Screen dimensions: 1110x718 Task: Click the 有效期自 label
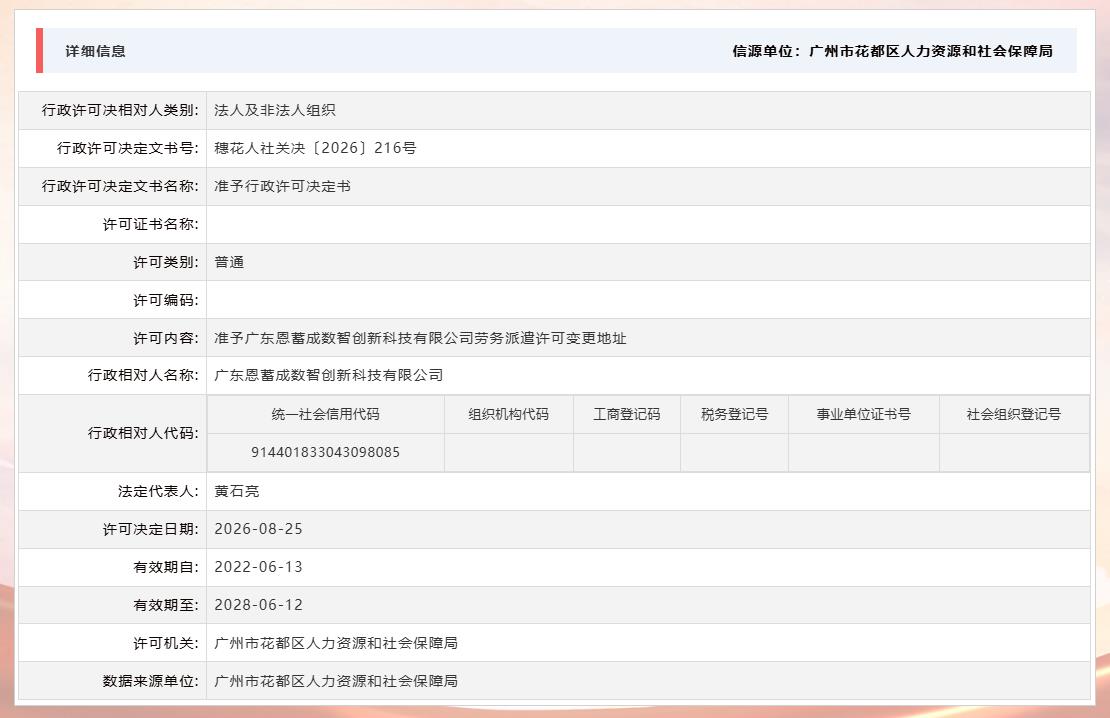(x=166, y=567)
